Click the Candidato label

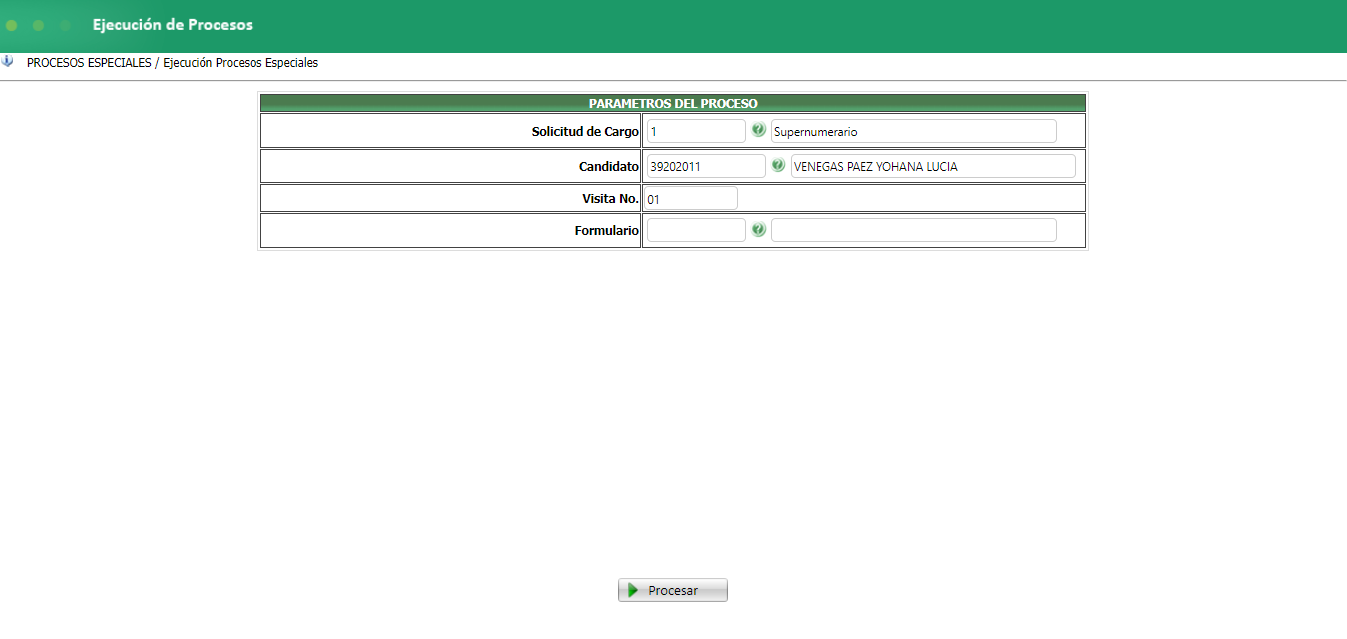click(608, 166)
